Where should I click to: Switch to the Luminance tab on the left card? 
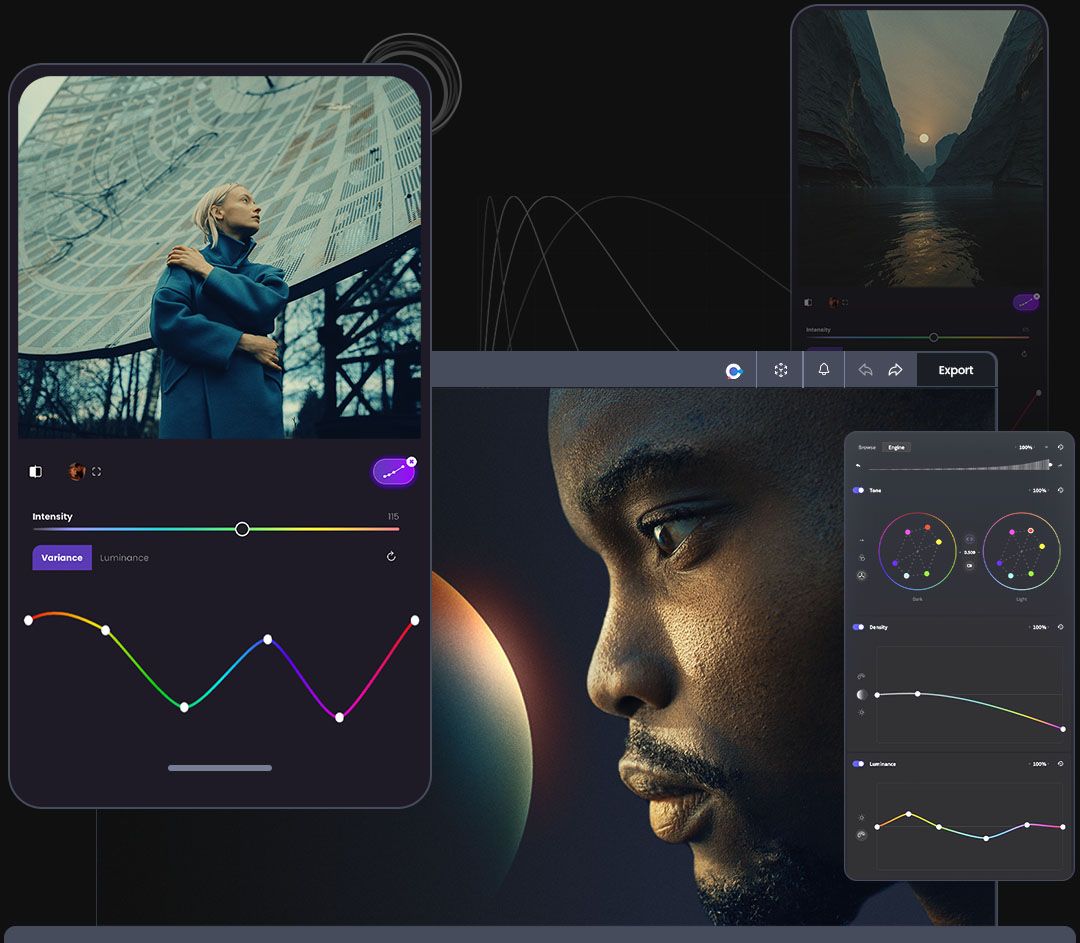(x=124, y=557)
